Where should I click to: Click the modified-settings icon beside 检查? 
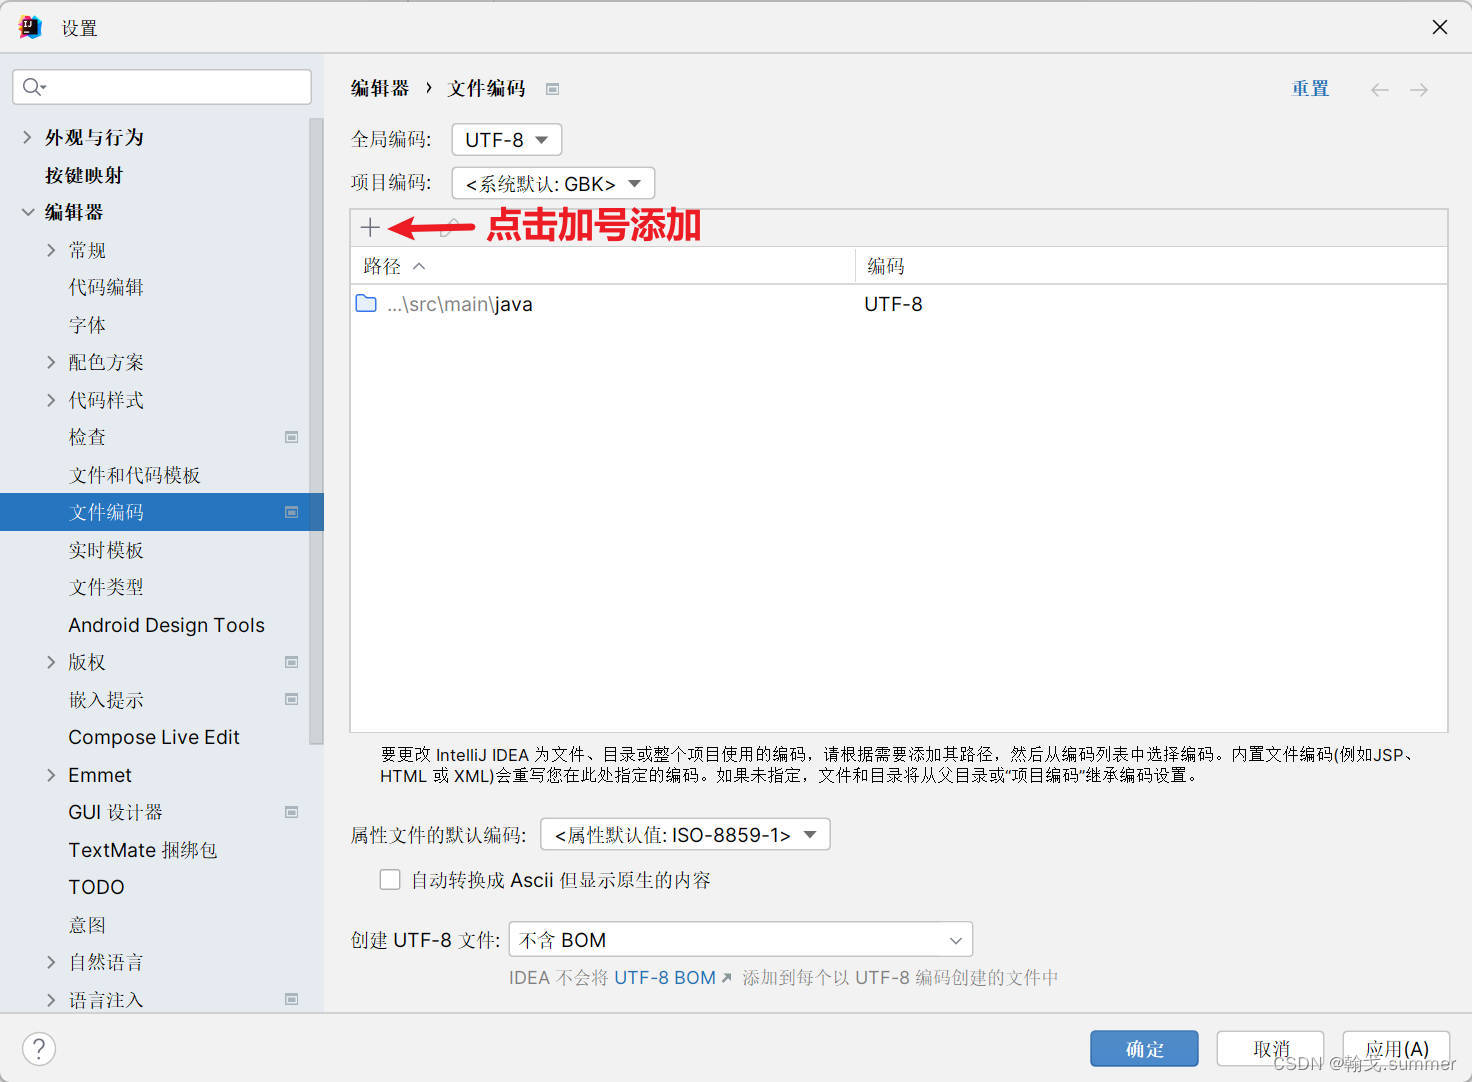coord(291,437)
